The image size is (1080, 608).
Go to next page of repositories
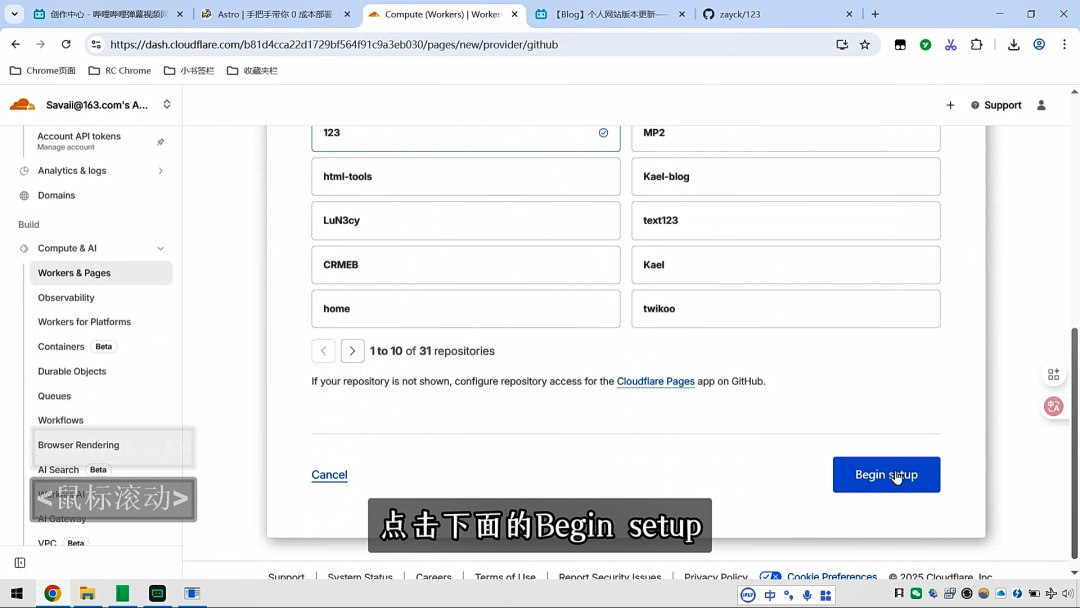click(352, 351)
